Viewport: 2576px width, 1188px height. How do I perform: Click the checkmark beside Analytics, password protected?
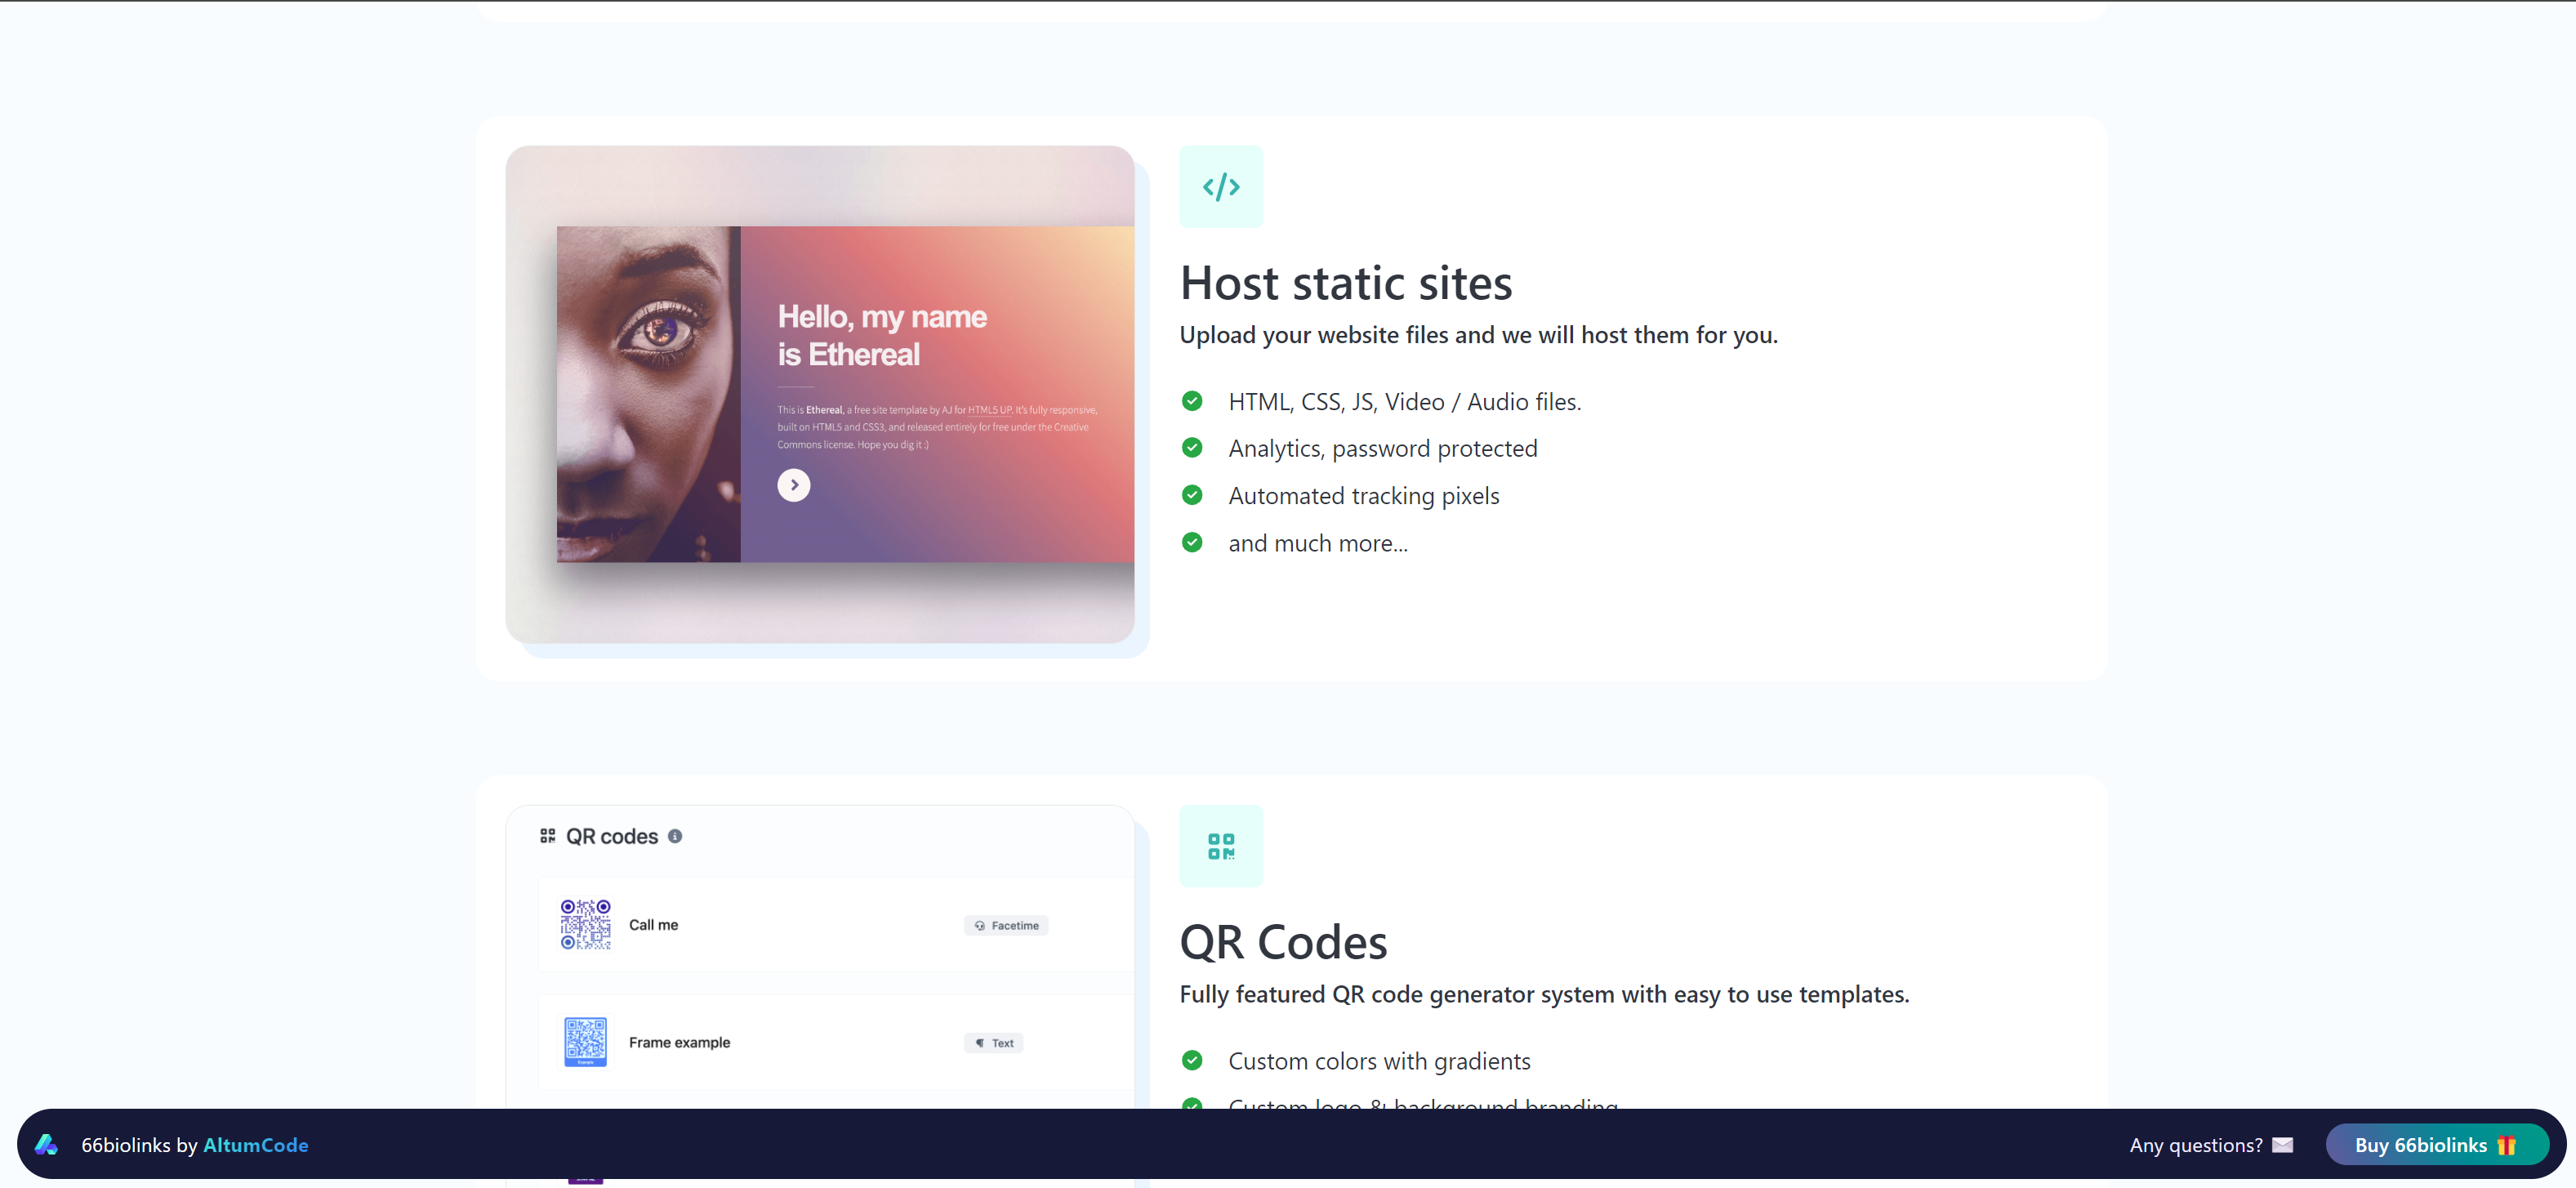pyautogui.click(x=1193, y=447)
